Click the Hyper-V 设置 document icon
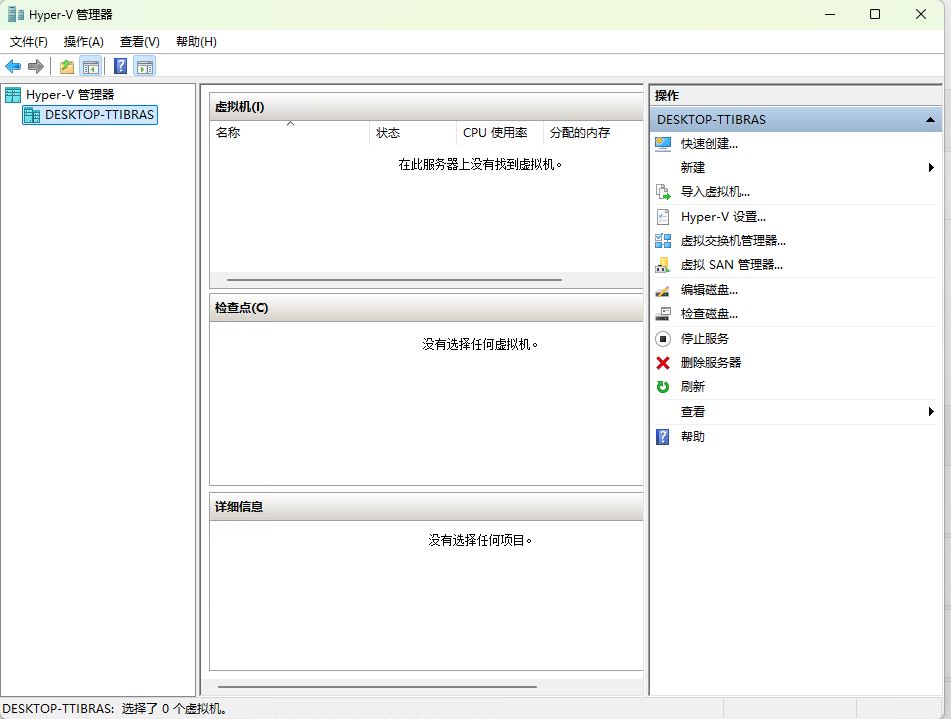The image size is (951, 719). point(663,217)
